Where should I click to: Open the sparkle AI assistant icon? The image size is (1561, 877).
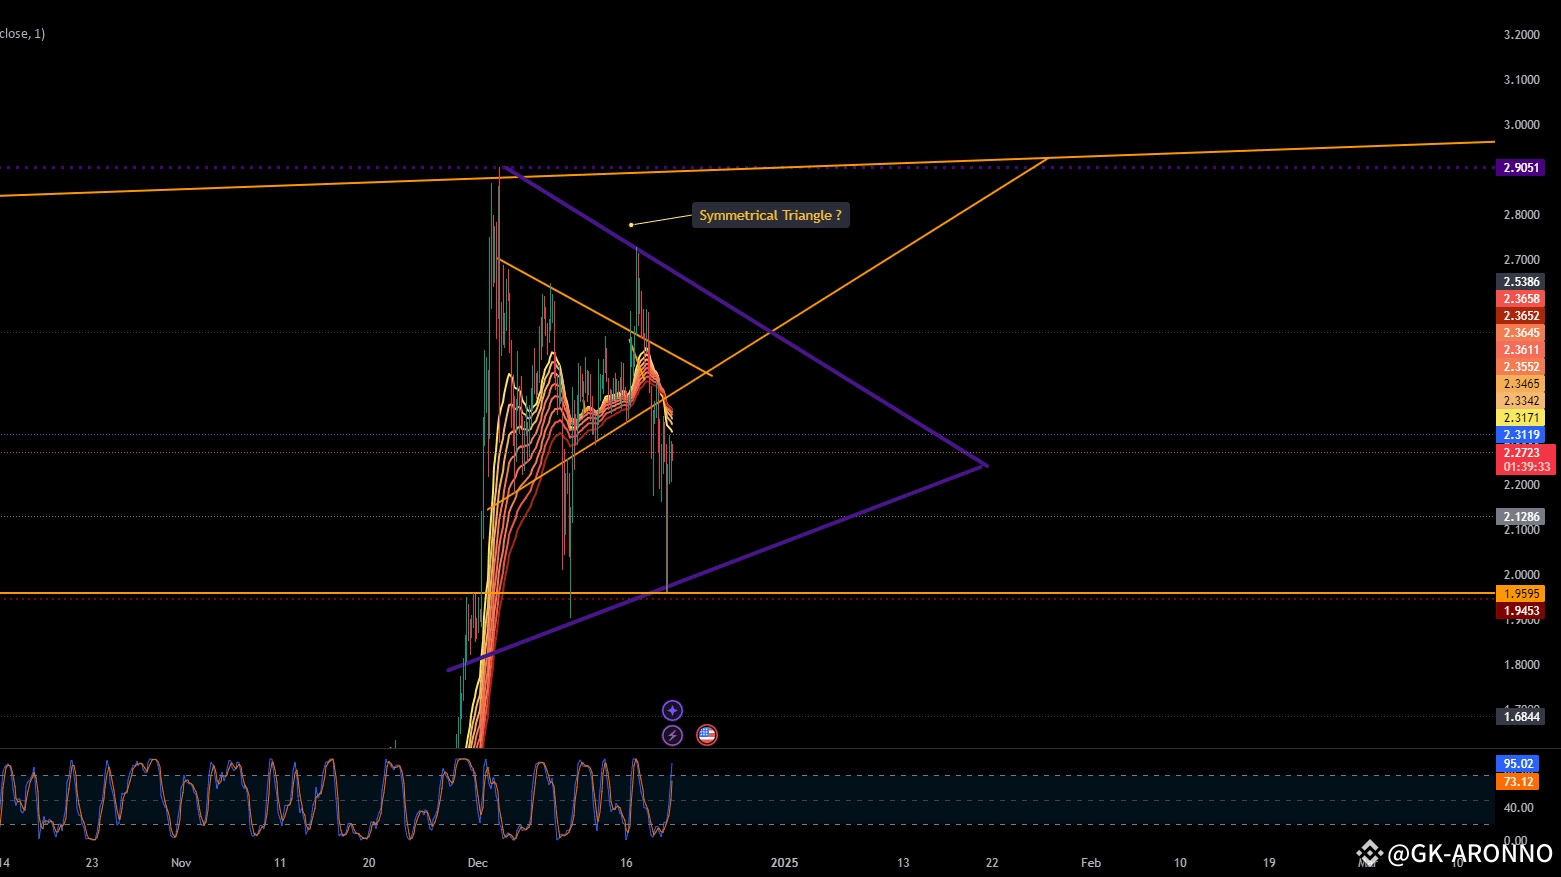tap(672, 710)
